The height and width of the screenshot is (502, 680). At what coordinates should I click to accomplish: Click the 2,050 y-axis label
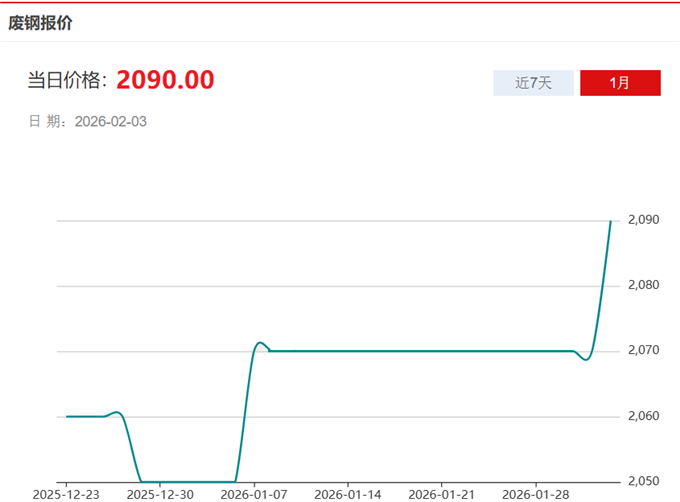(643, 482)
